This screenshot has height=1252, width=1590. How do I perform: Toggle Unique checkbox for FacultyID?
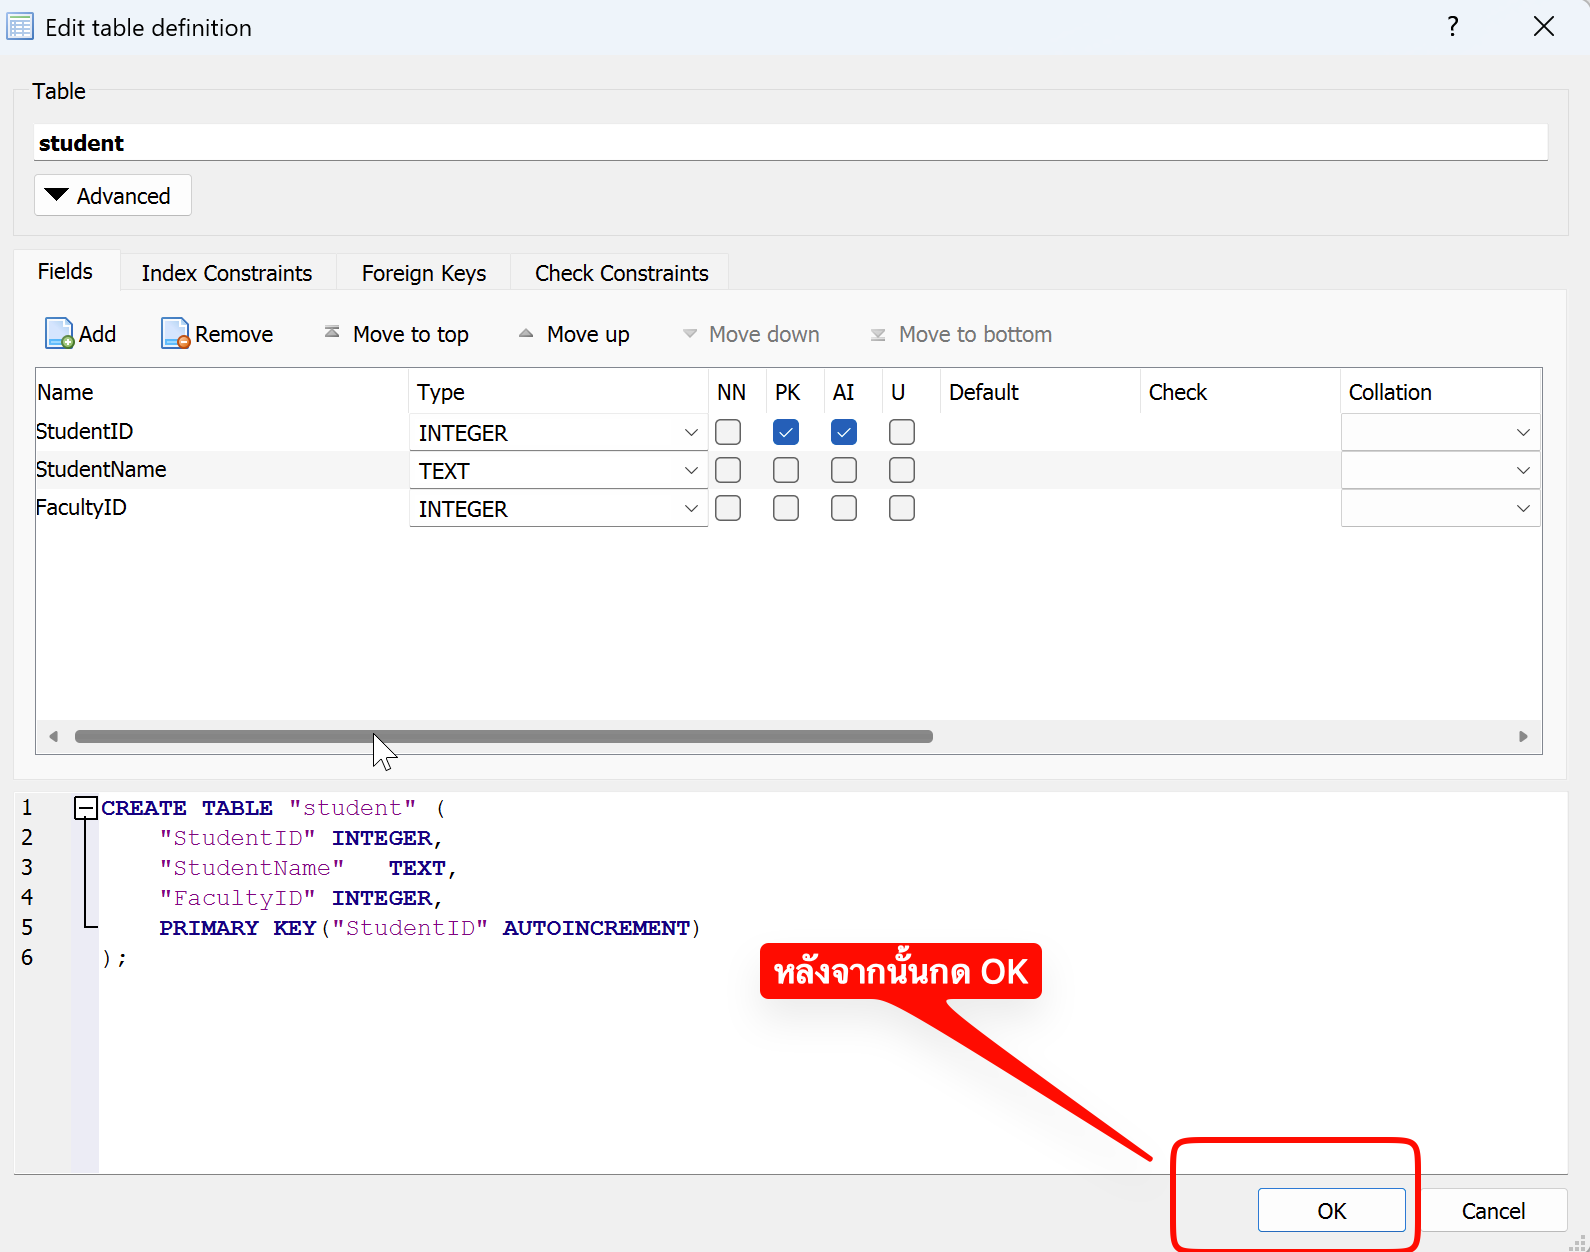(x=902, y=509)
